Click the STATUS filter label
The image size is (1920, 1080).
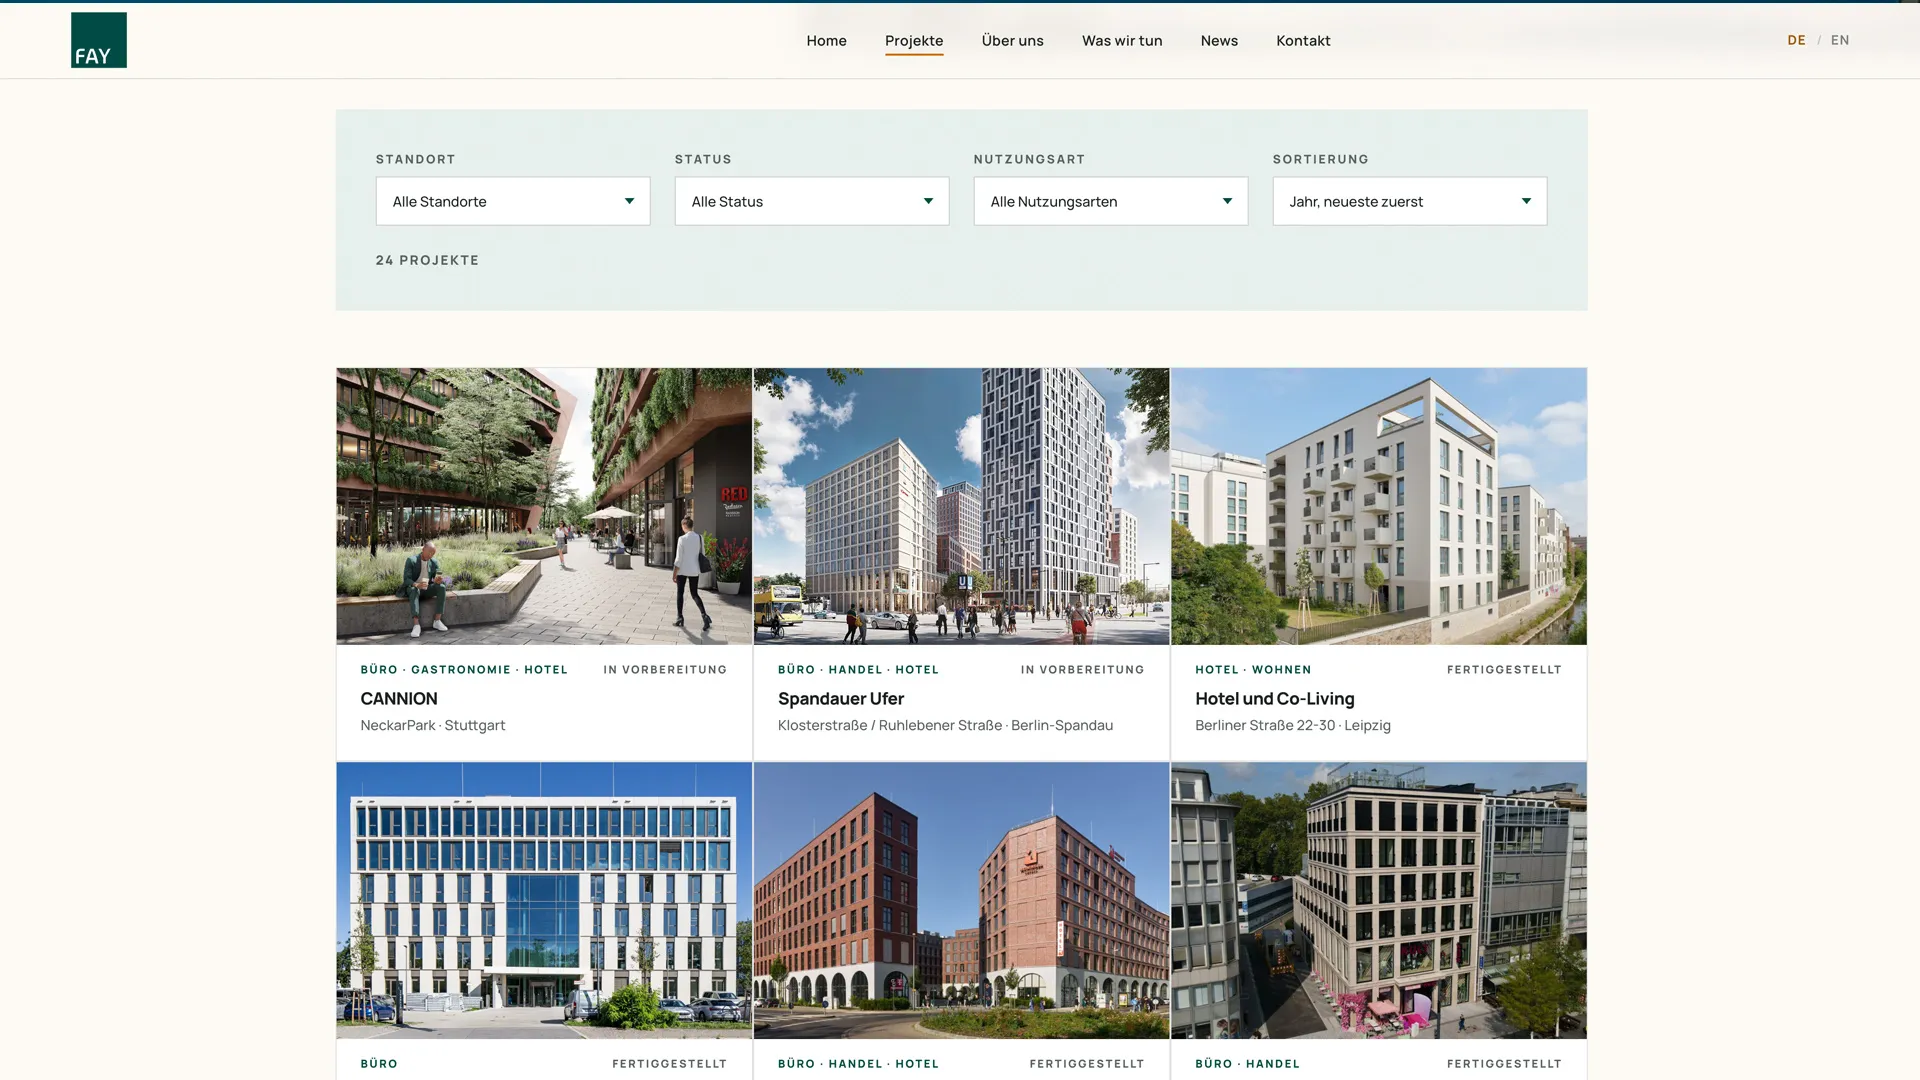(703, 159)
